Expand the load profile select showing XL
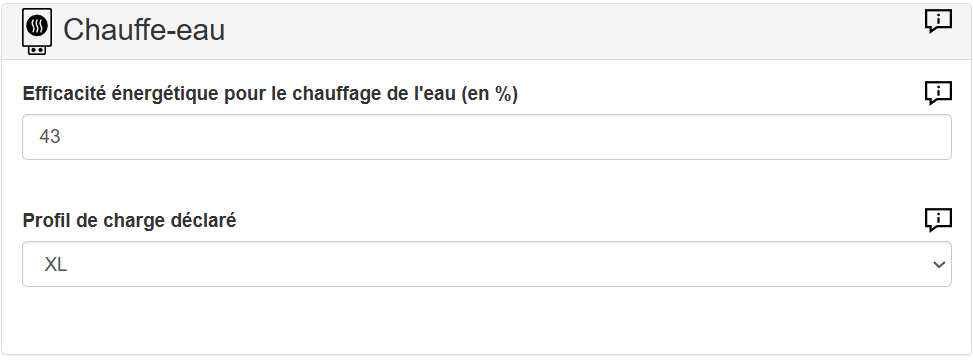 [x=486, y=264]
